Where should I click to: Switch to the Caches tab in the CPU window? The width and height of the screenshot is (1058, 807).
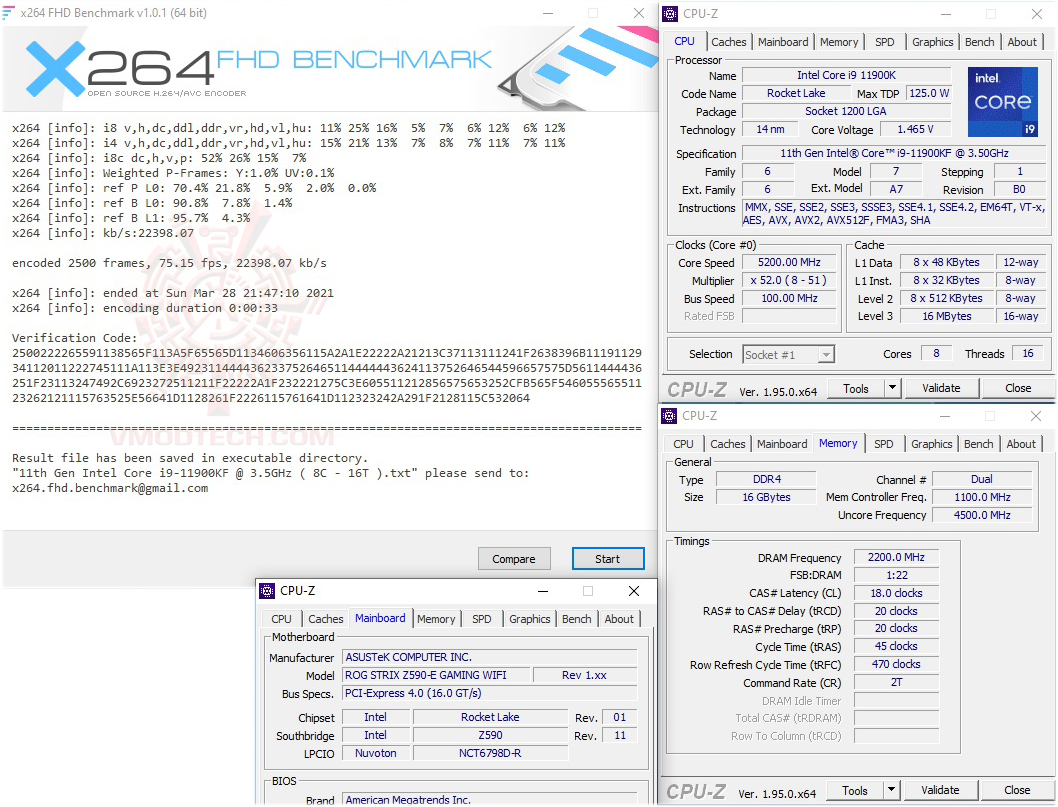tap(729, 42)
